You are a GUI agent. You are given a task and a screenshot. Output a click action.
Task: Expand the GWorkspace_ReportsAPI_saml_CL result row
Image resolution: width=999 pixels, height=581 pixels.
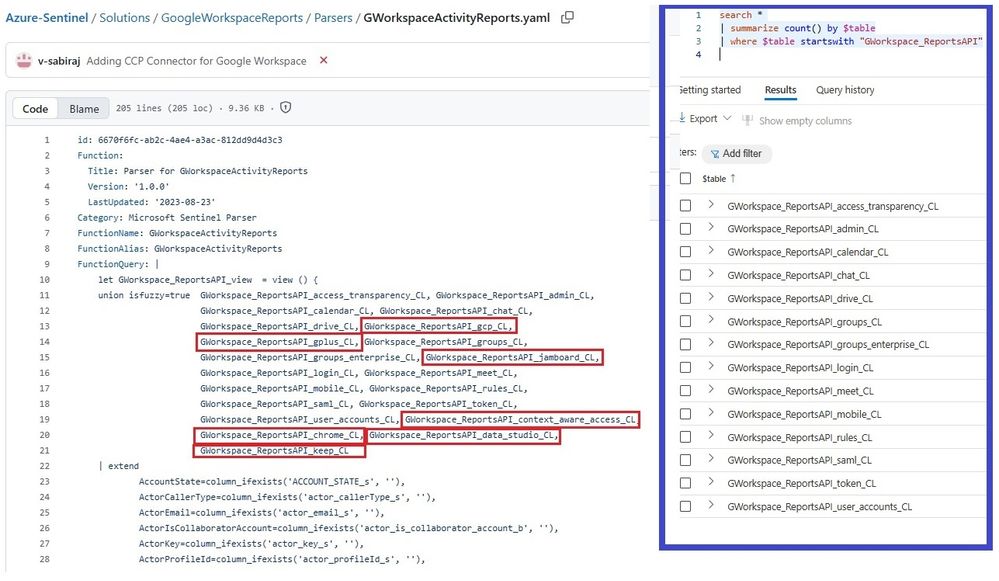pyautogui.click(x=711, y=459)
